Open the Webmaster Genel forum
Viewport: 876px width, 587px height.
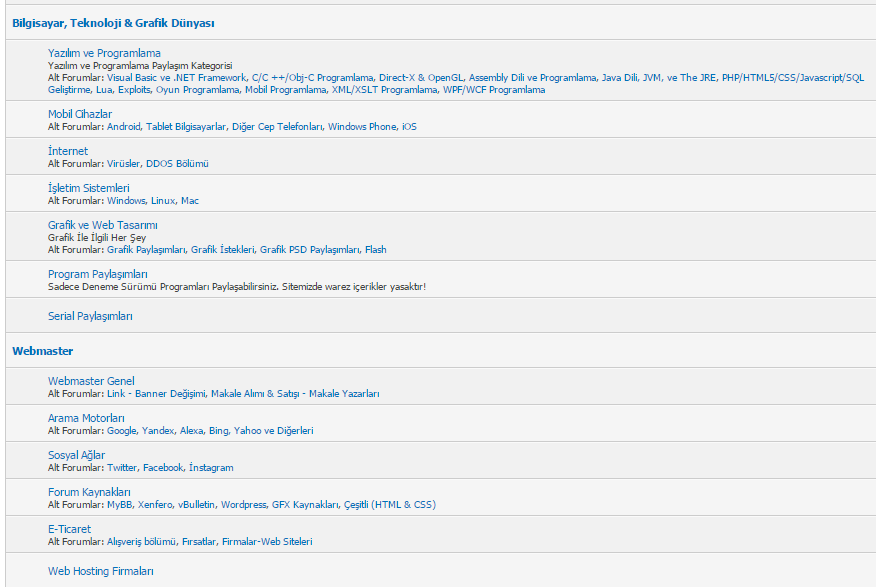click(x=91, y=381)
